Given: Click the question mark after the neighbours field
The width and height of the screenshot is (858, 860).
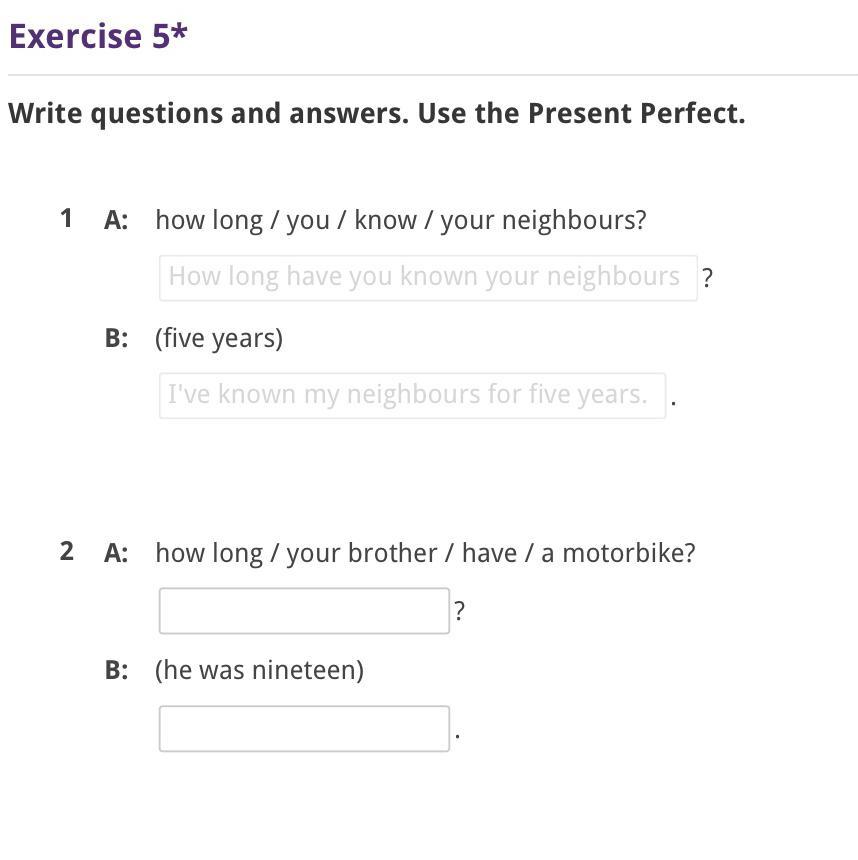Looking at the screenshot, I should click(708, 278).
